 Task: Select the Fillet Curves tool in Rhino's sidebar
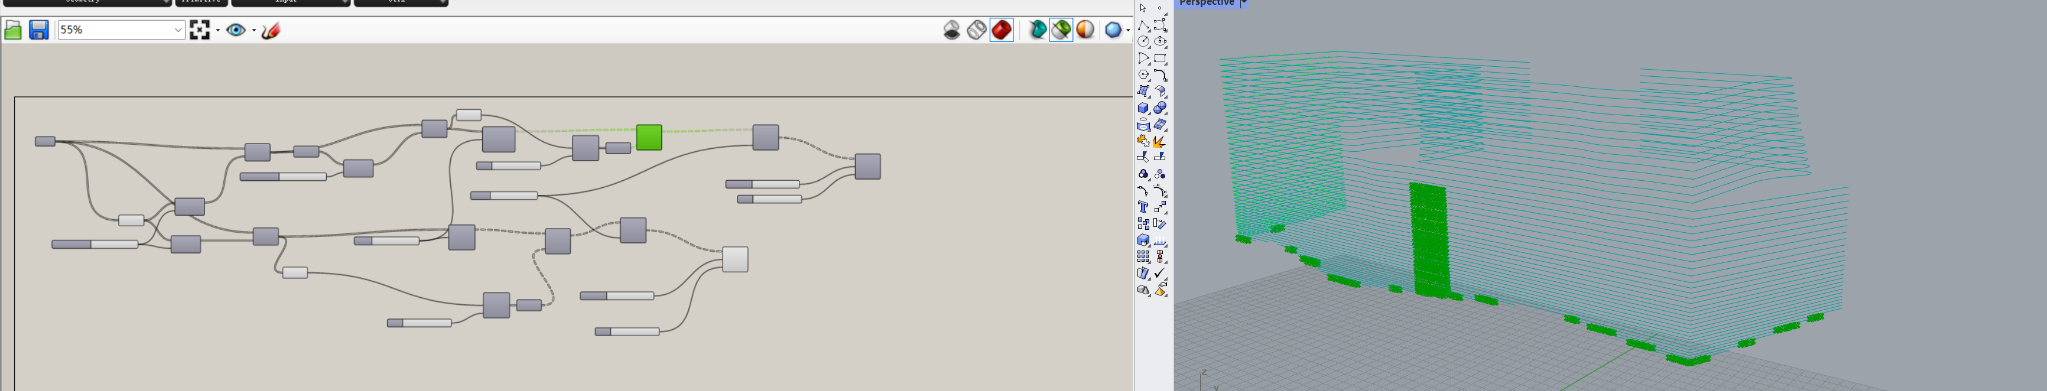pos(1160,74)
